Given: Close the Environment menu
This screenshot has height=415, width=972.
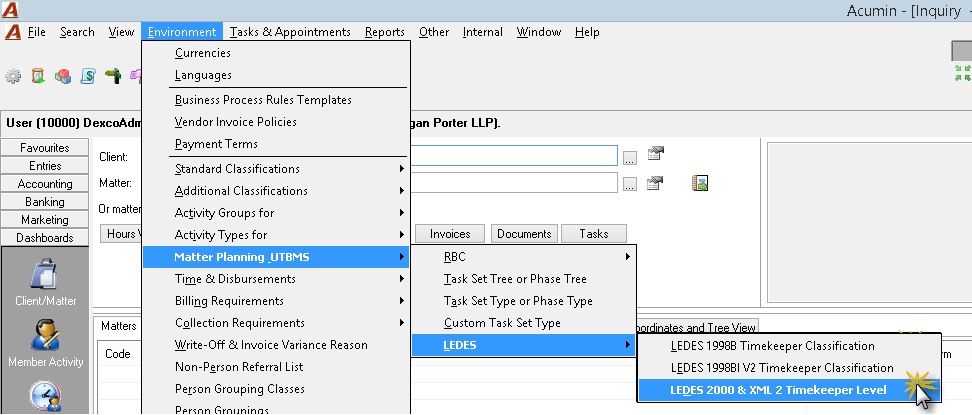Looking at the screenshot, I should [182, 32].
